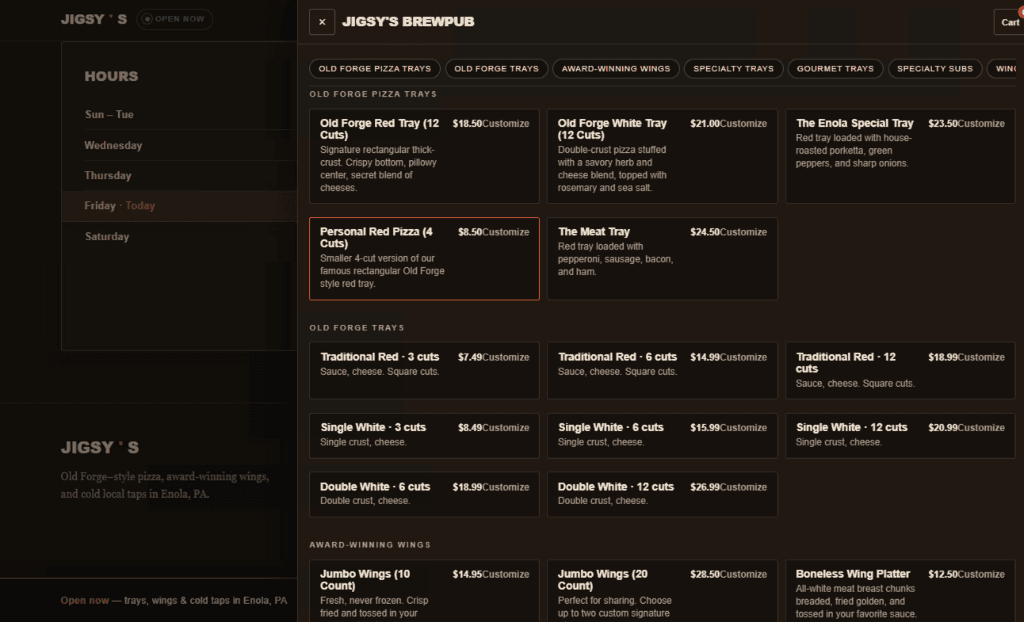Customize Old Forge White Tray (12 Cuts)

(x=743, y=123)
